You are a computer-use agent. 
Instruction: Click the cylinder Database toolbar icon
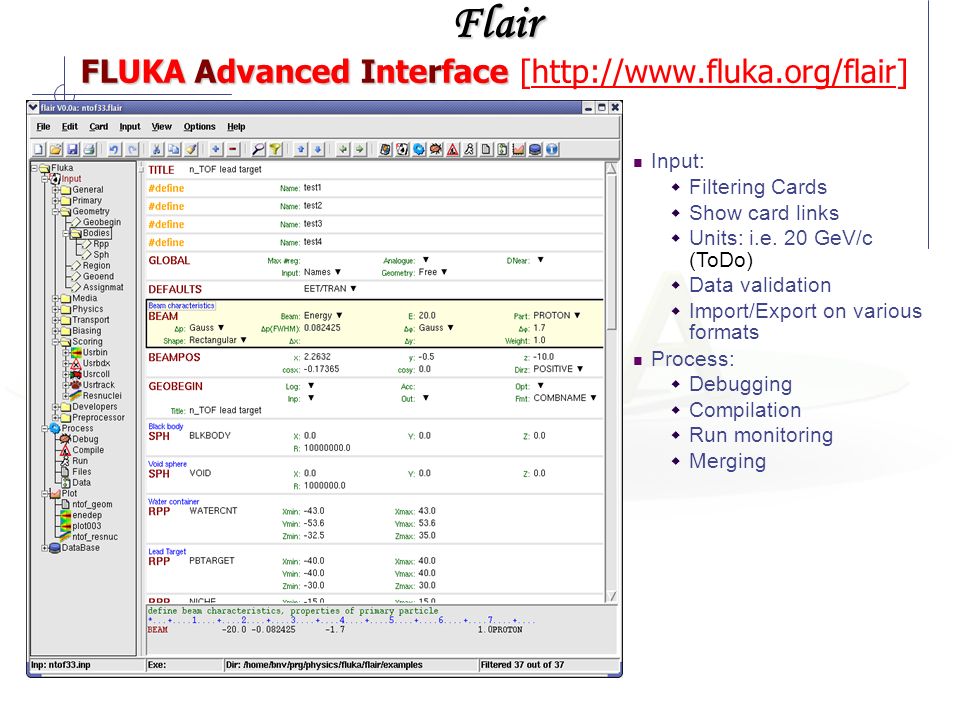(535, 149)
